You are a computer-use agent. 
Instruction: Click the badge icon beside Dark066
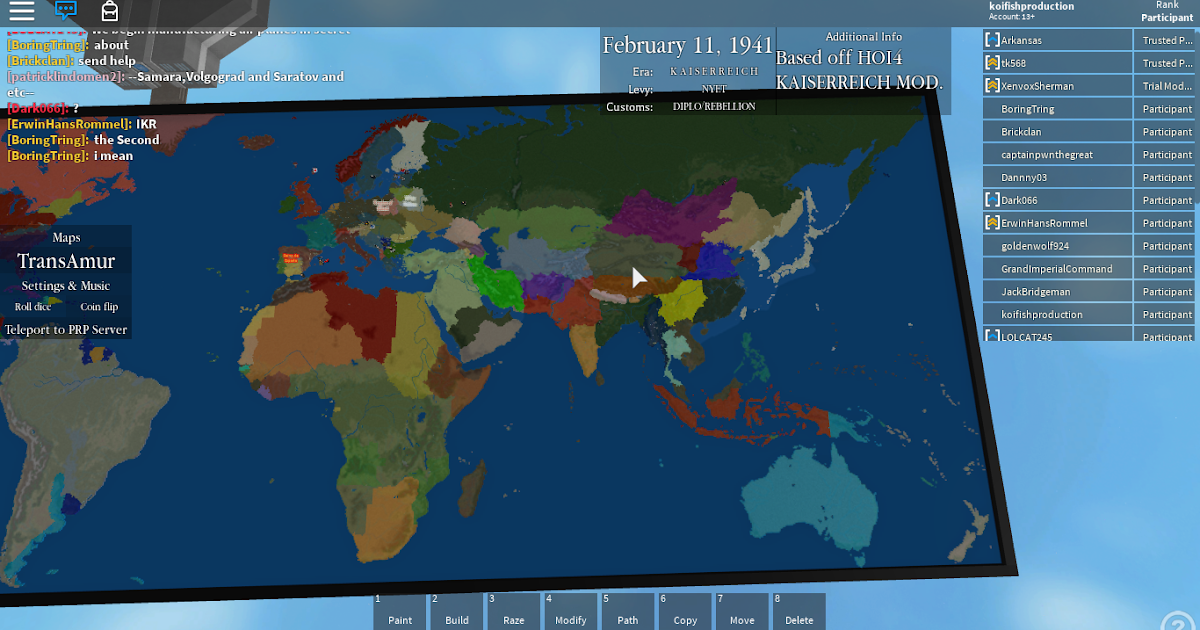(992, 200)
